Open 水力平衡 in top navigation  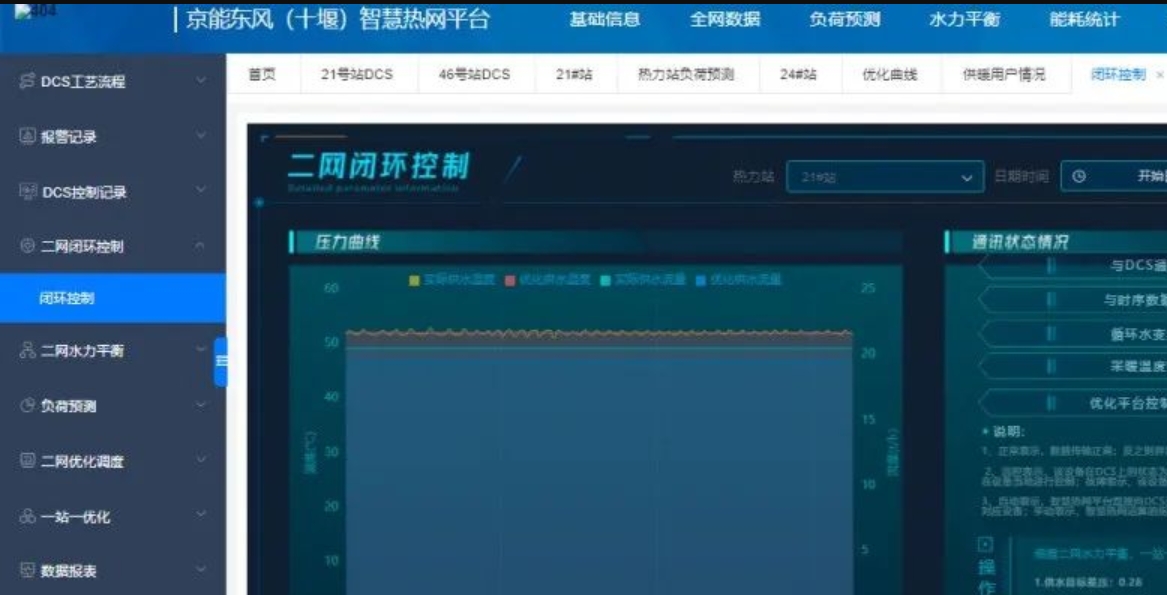pyautogui.click(x=965, y=21)
